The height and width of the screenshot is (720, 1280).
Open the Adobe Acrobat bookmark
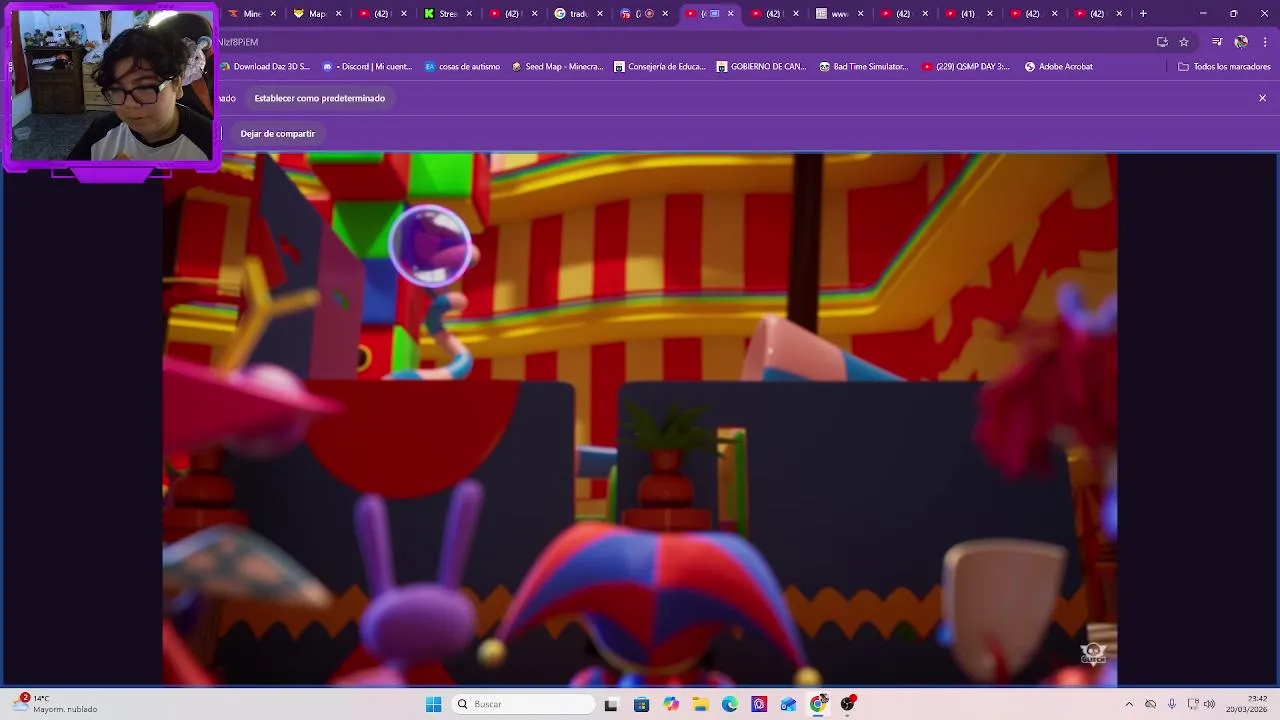click(1059, 67)
